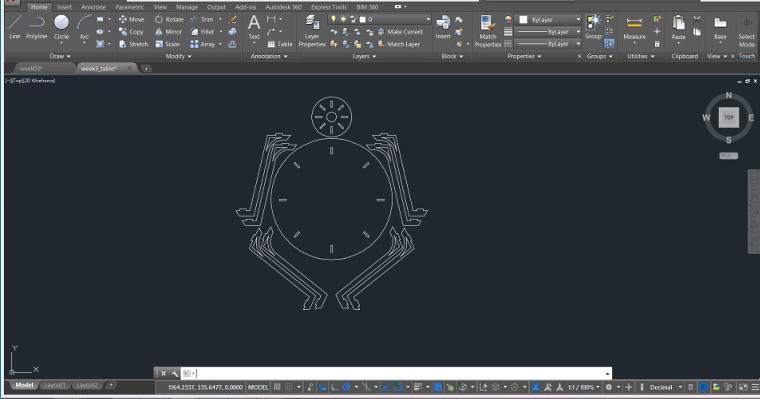Image resolution: width=760 pixels, height=399 pixels.
Task: Add a new drawing tab with plus
Action: point(146,69)
